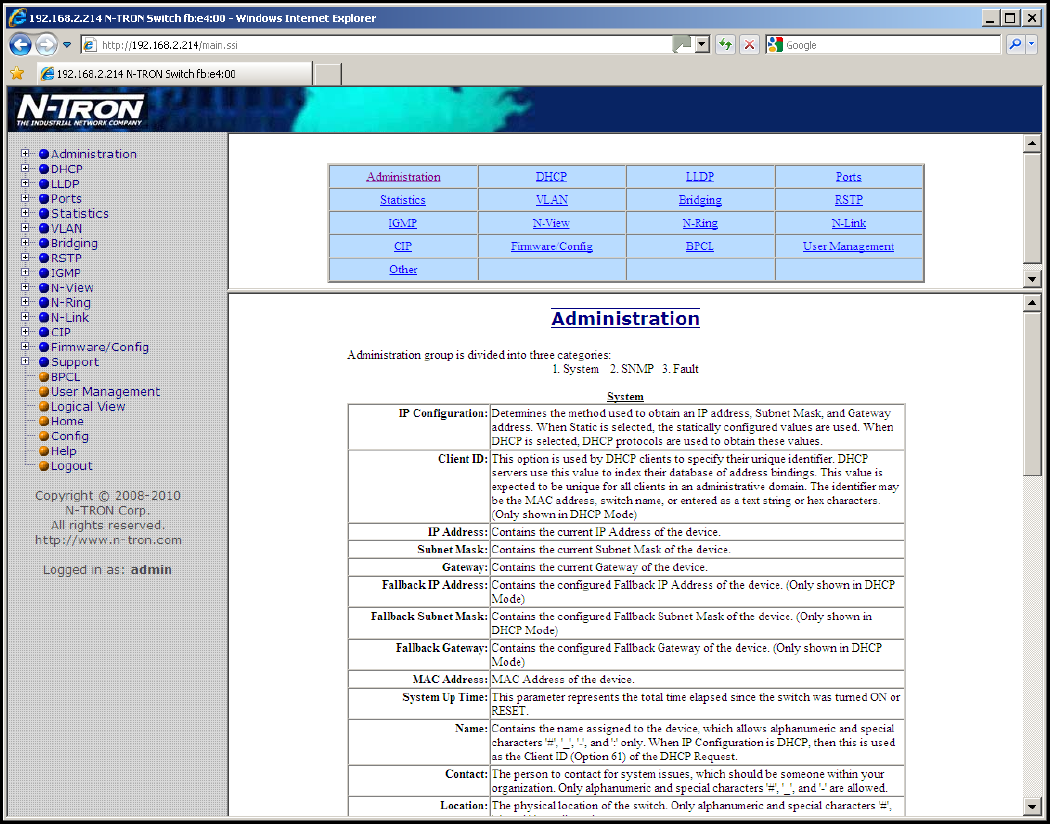Select the N-TRON Switch browser tab

pos(175,74)
